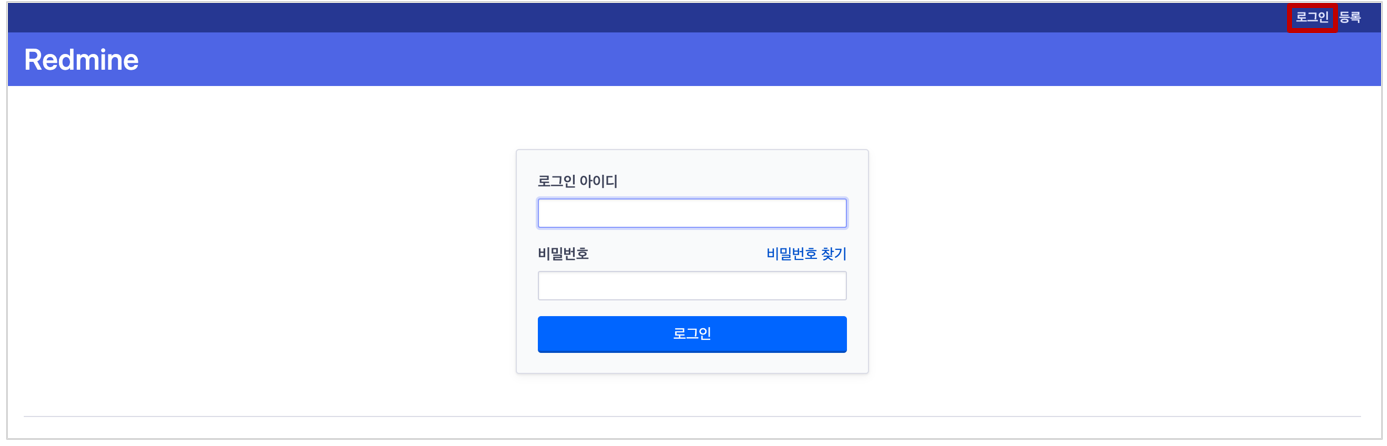Select the password entry box below 비밀번호

click(x=692, y=286)
